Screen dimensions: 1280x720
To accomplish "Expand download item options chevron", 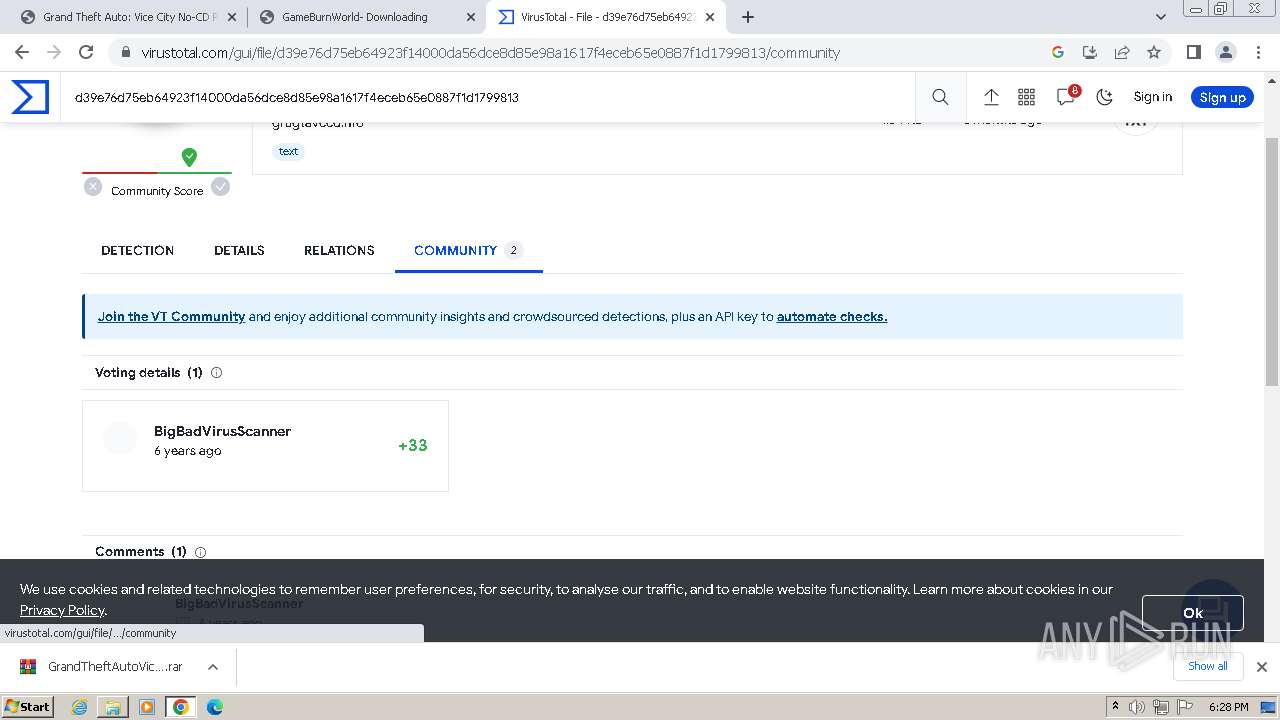I will (x=213, y=667).
